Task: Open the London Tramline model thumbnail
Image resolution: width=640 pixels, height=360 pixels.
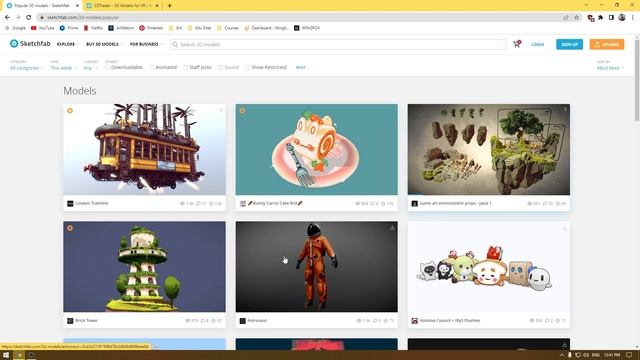Action: pos(144,149)
